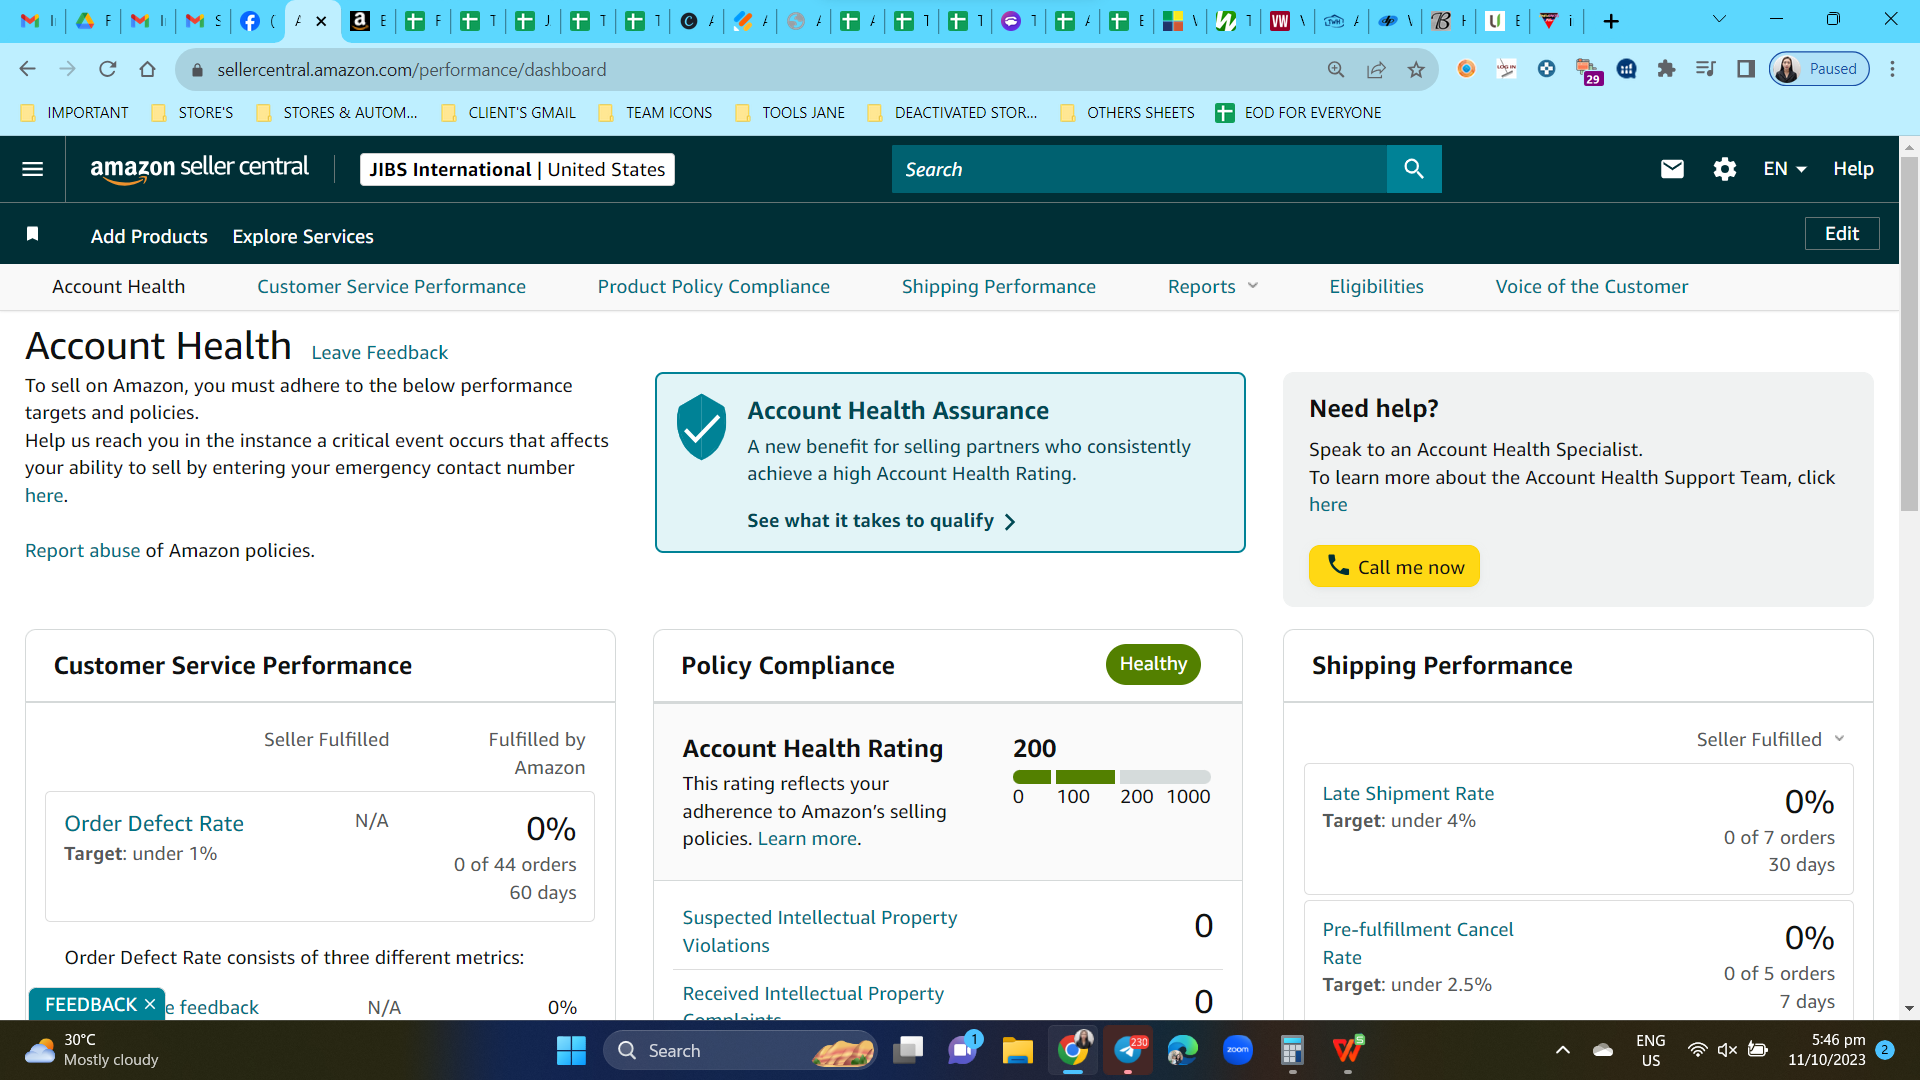This screenshot has width=1920, height=1080.
Task: Click Learn more about Account Health Rating
Action: [x=807, y=839]
